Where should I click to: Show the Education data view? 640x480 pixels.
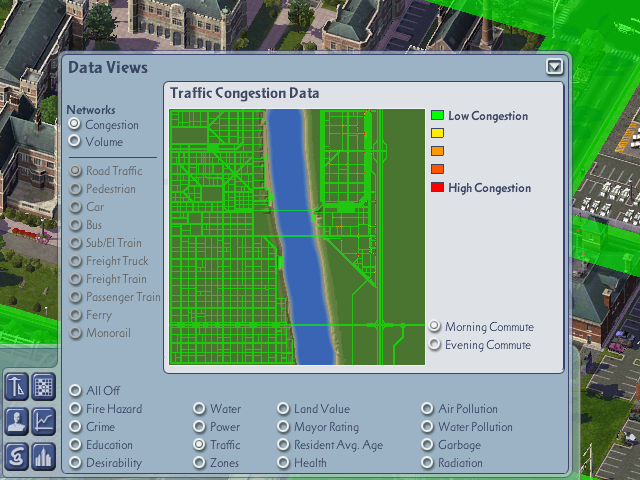coord(75,444)
